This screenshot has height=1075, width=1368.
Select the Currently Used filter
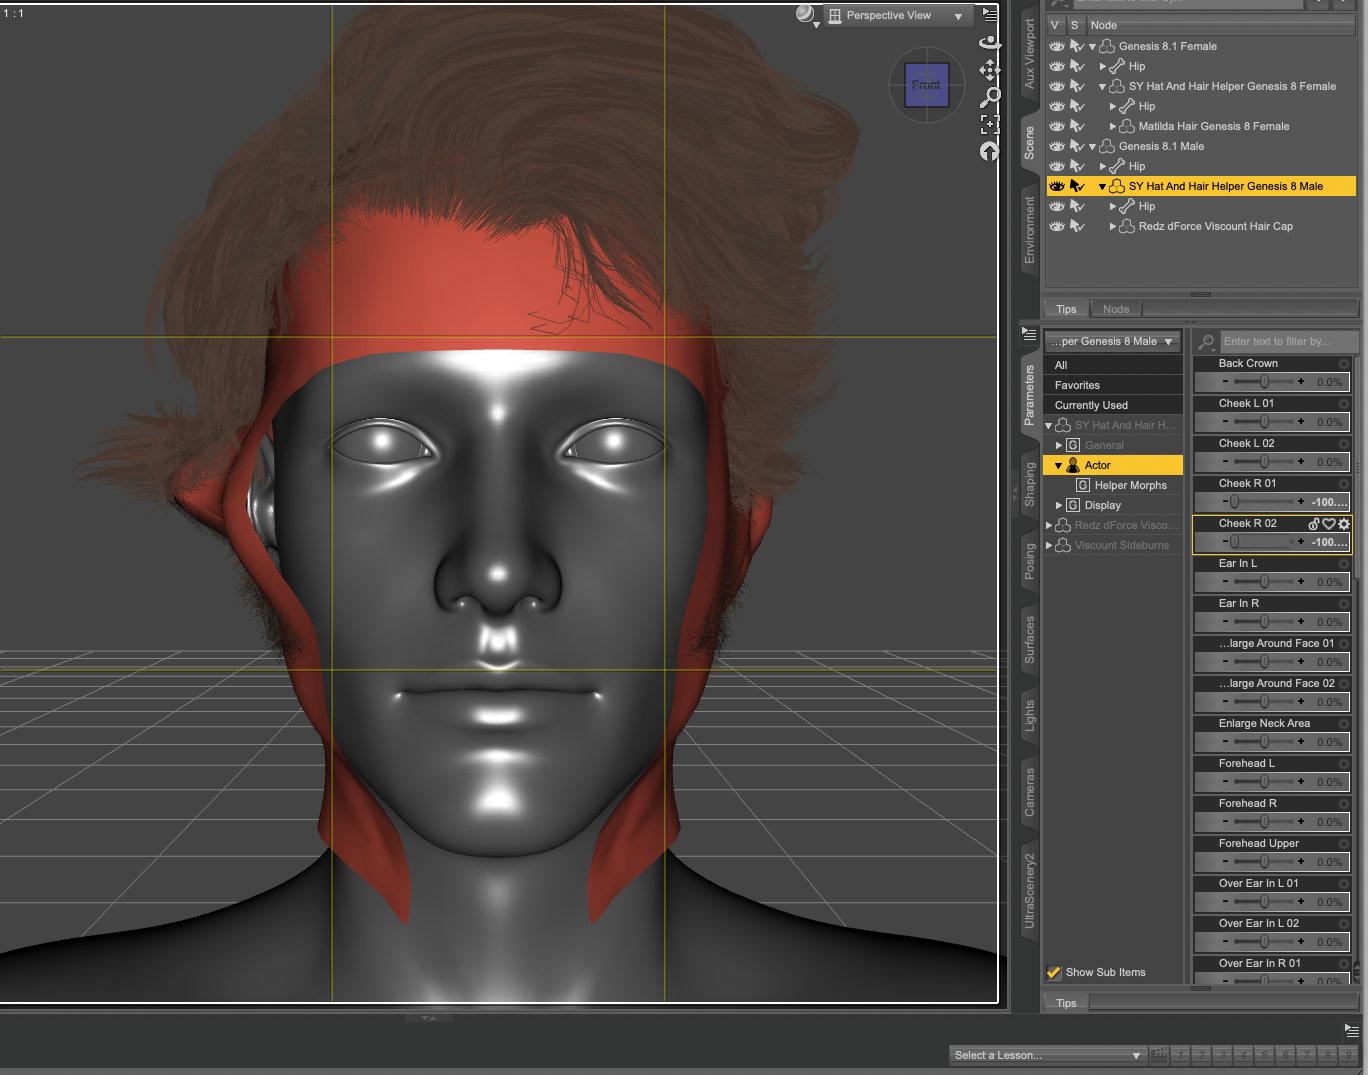[x=1091, y=405]
